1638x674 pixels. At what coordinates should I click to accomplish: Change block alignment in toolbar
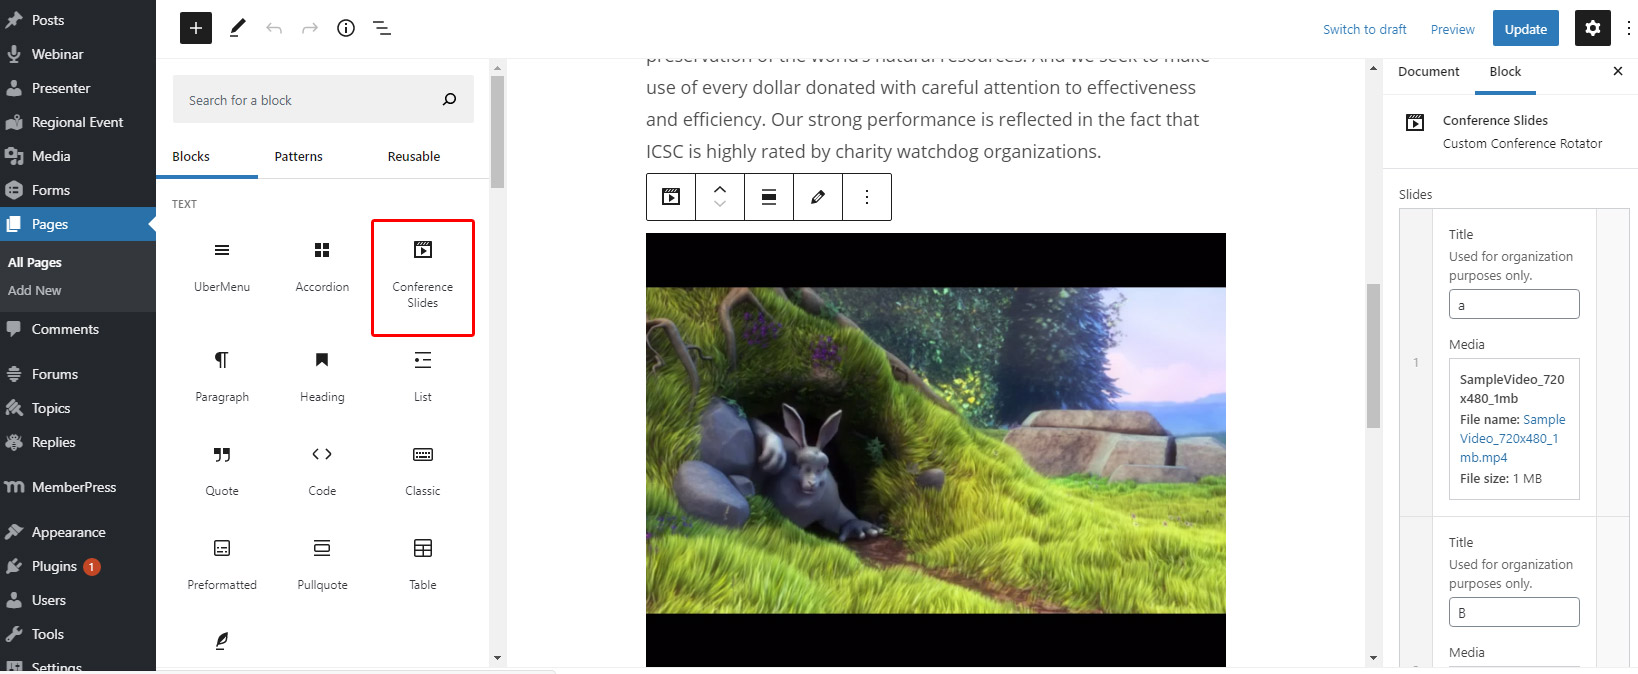click(x=769, y=197)
